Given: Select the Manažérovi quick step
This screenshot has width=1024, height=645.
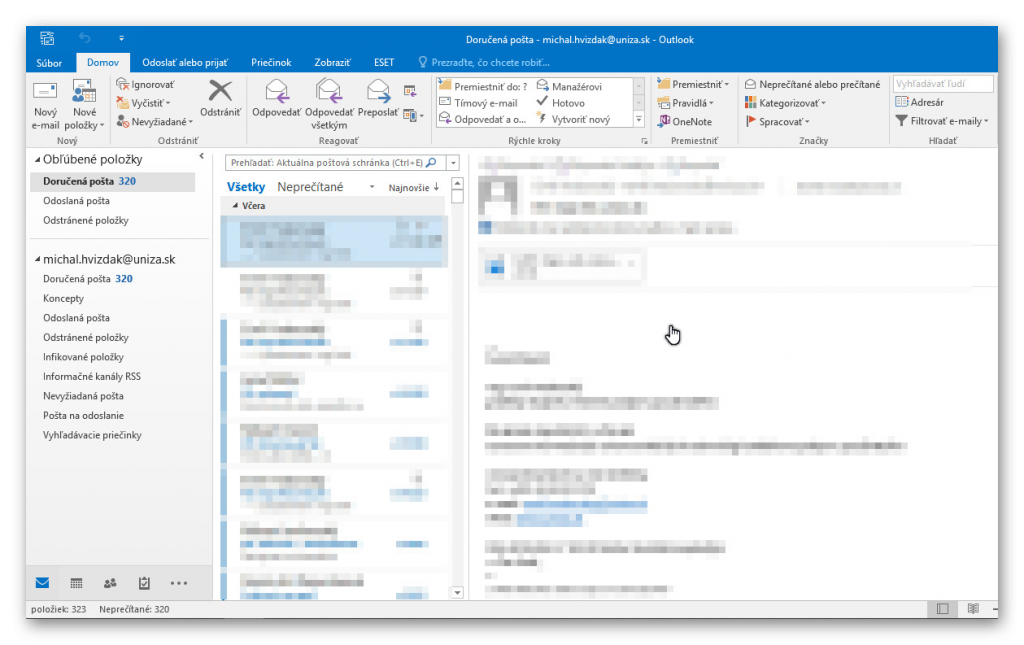Looking at the screenshot, I should pos(569,86).
